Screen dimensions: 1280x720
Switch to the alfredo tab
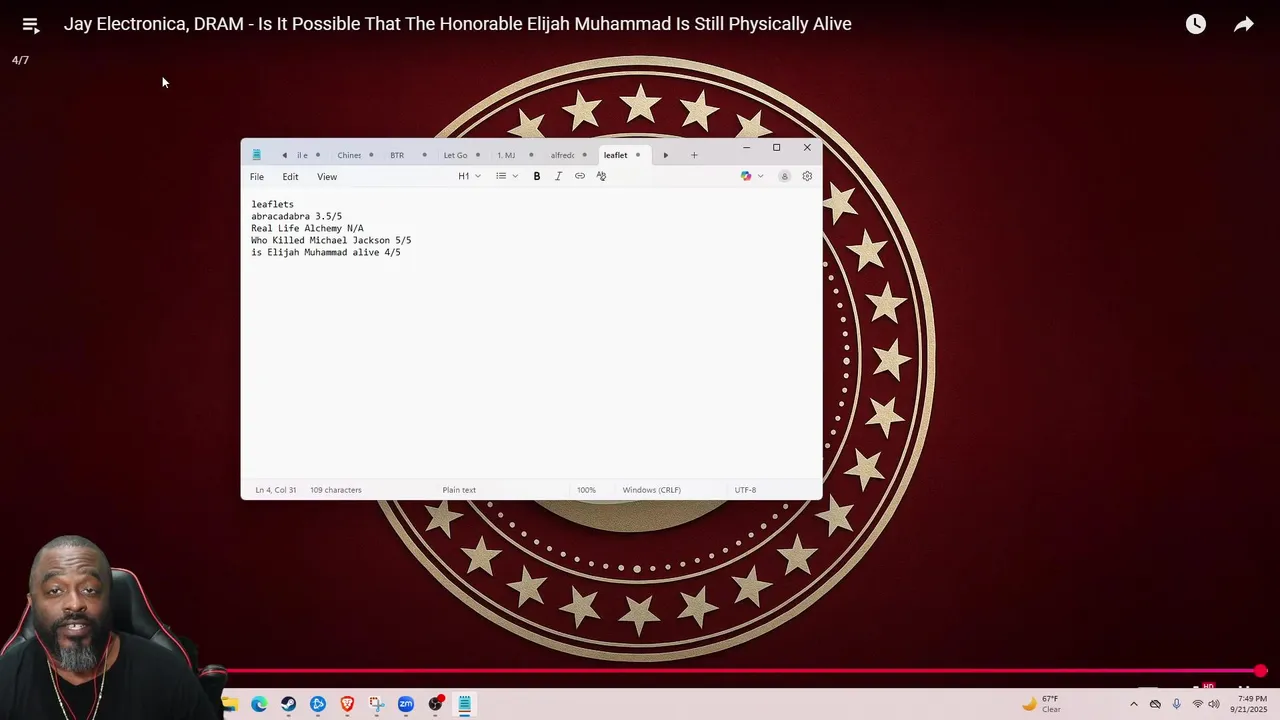[562, 155]
